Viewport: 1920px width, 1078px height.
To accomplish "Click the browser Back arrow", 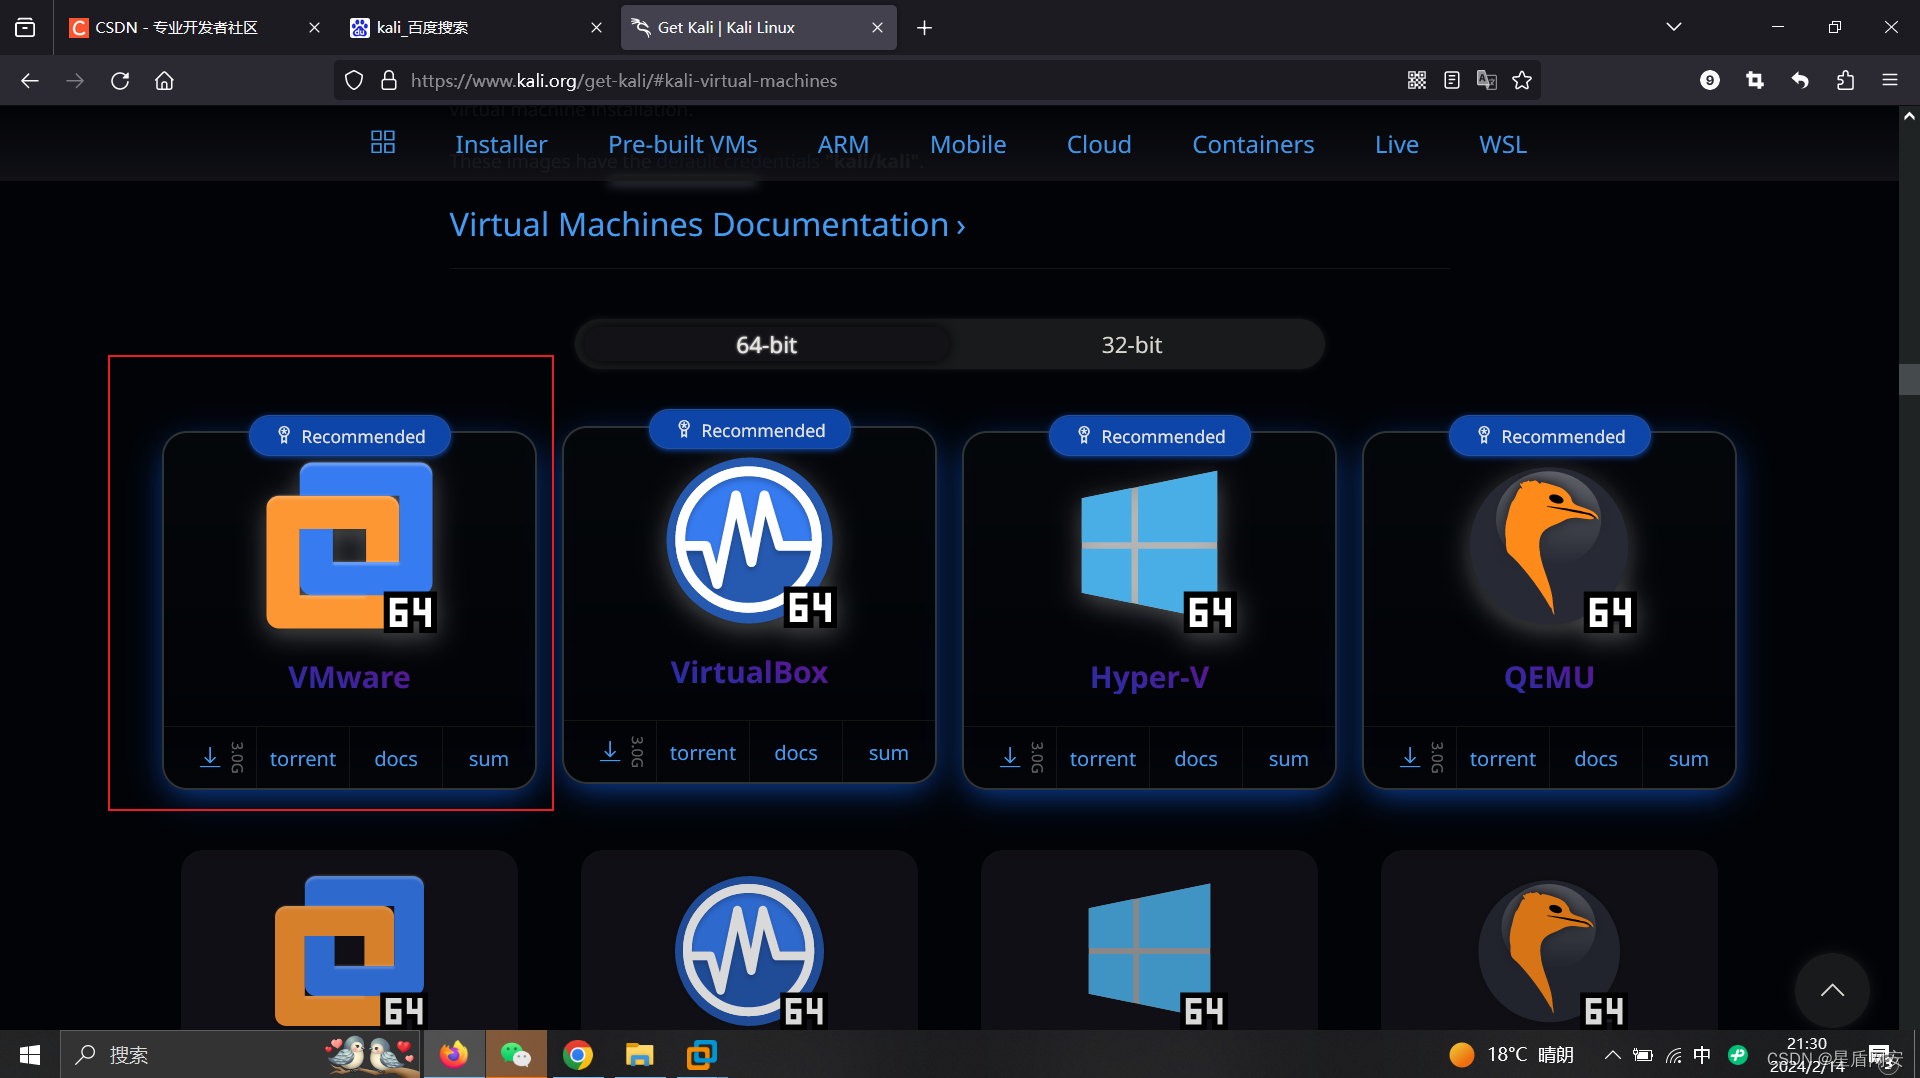I will (x=30, y=81).
